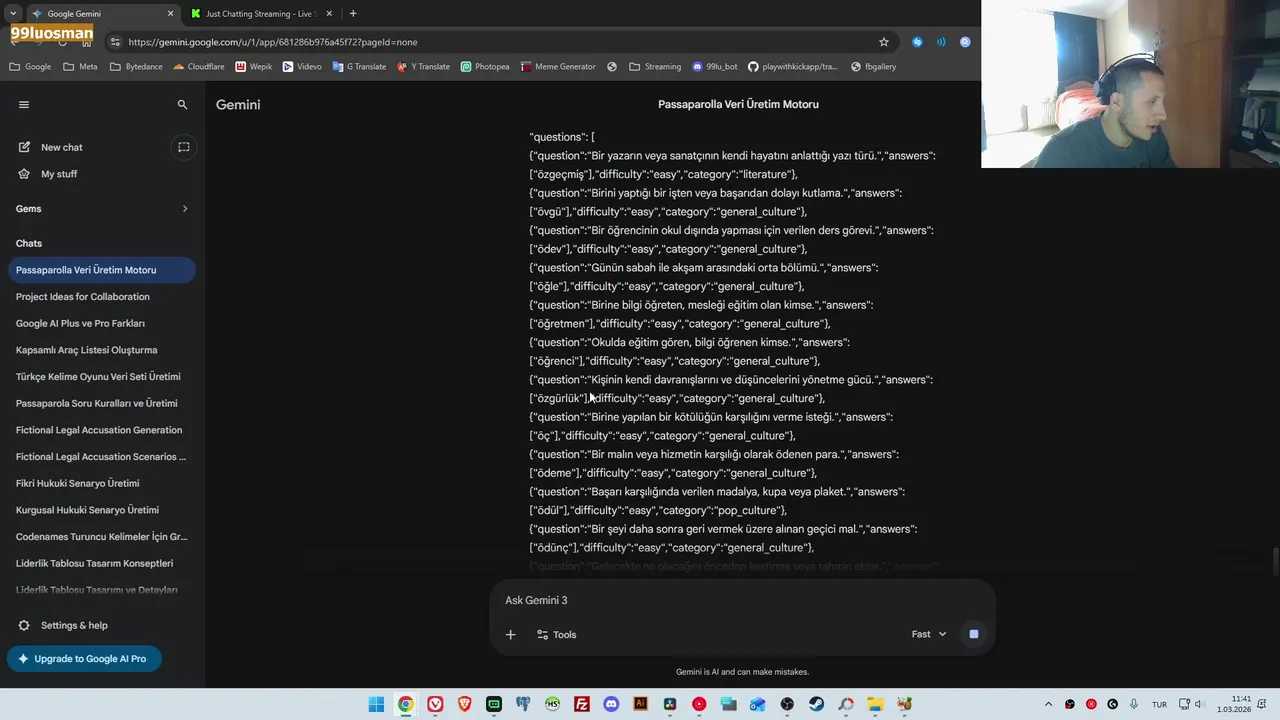Click the globe bookmark after Meme Generator
The width and height of the screenshot is (1280, 720).
611,67
